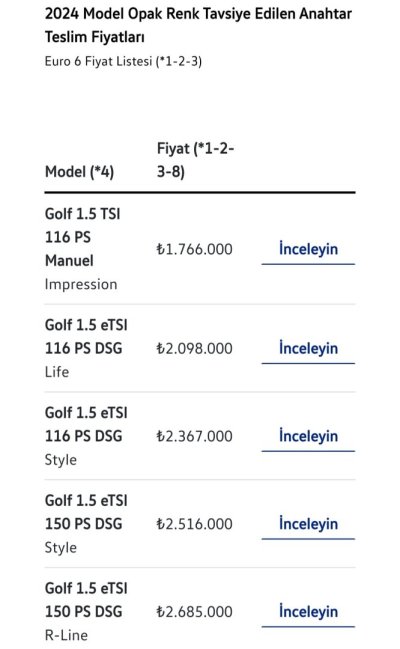Click İnceleyin beside the ₺2.367.000 price
Viewport: 400px width, 649px height.
[x=308, y=436]
